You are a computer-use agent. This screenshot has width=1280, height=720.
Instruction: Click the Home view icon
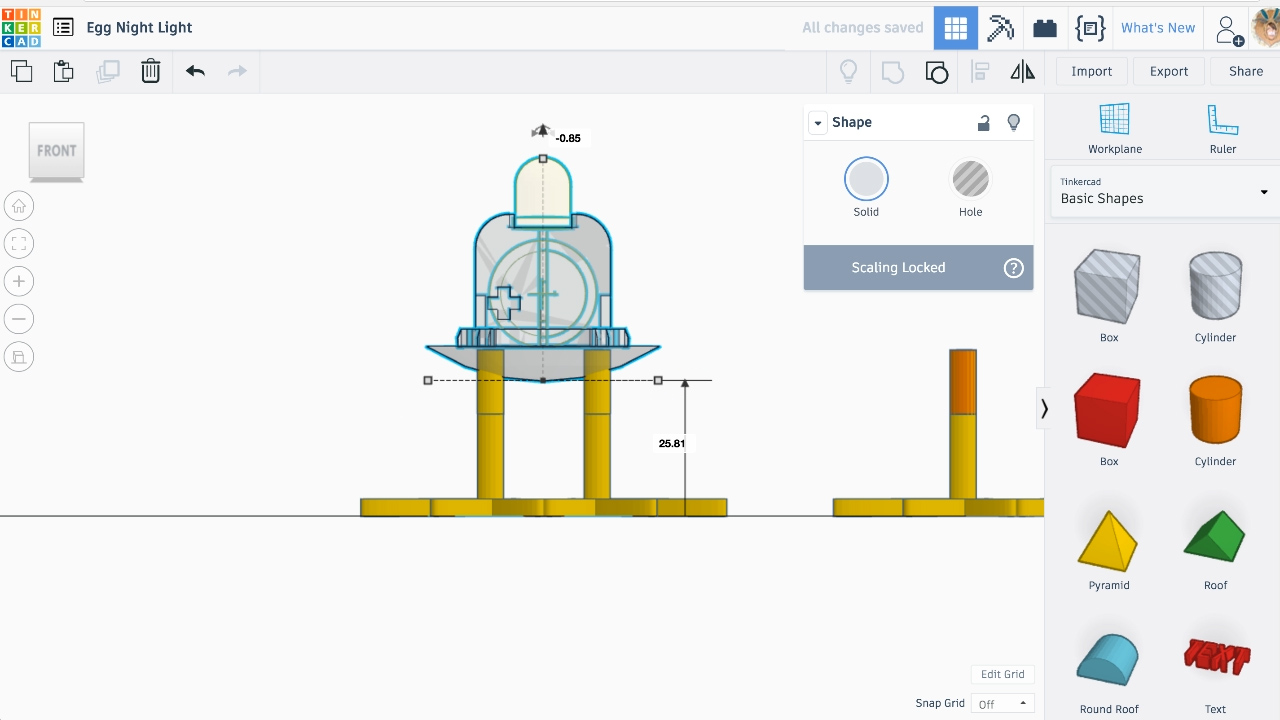(19, 206)
